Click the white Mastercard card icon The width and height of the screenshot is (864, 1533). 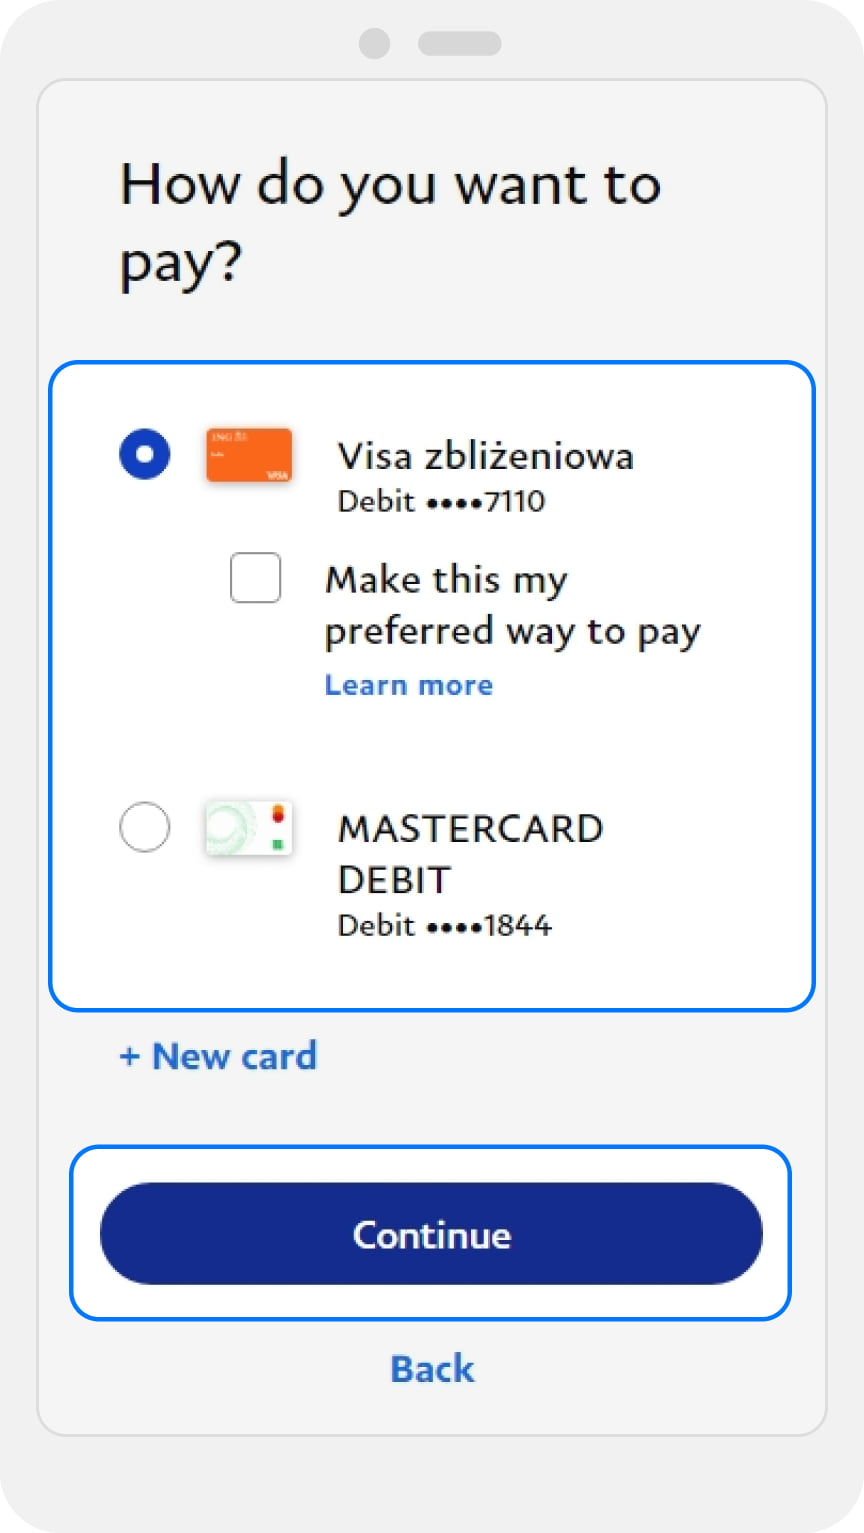pos(248,827)
